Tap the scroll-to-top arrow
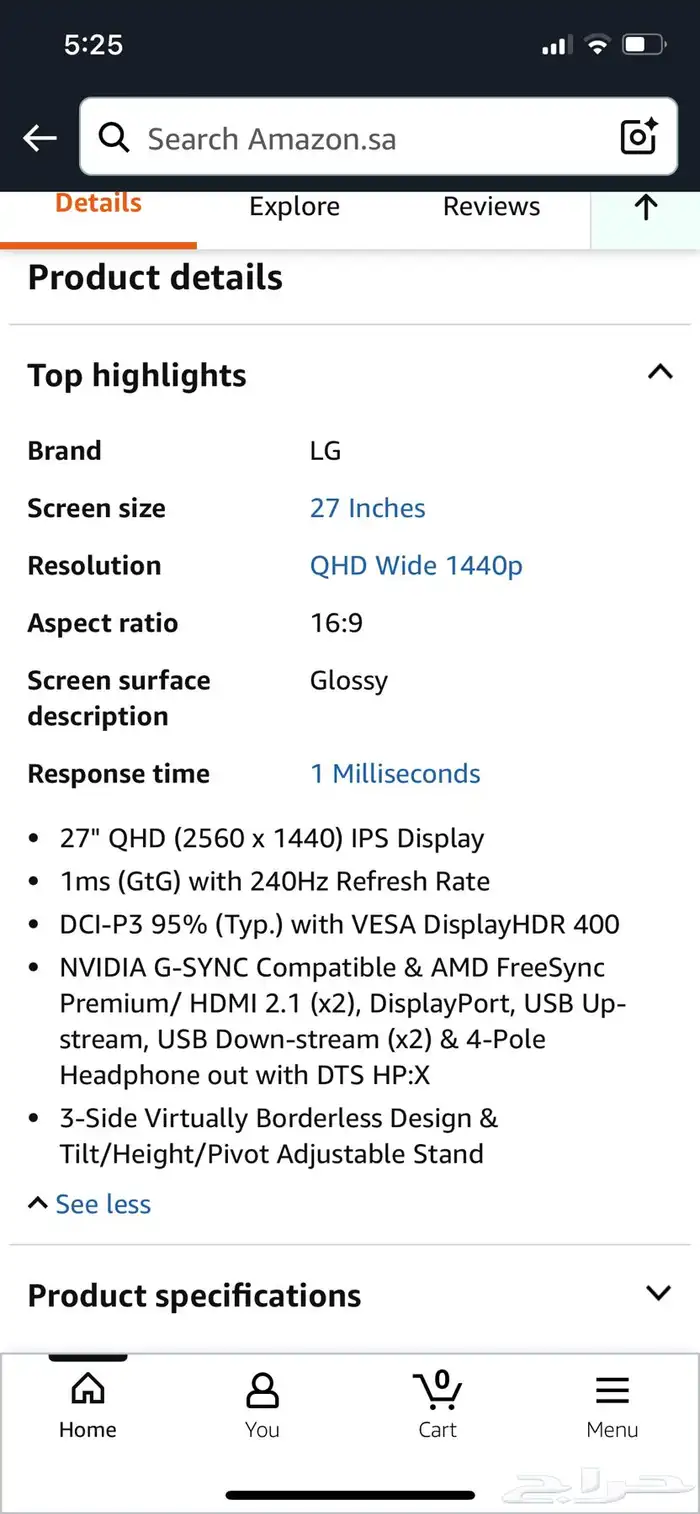Screen dimensions: 700x1514 pos(645,208)
